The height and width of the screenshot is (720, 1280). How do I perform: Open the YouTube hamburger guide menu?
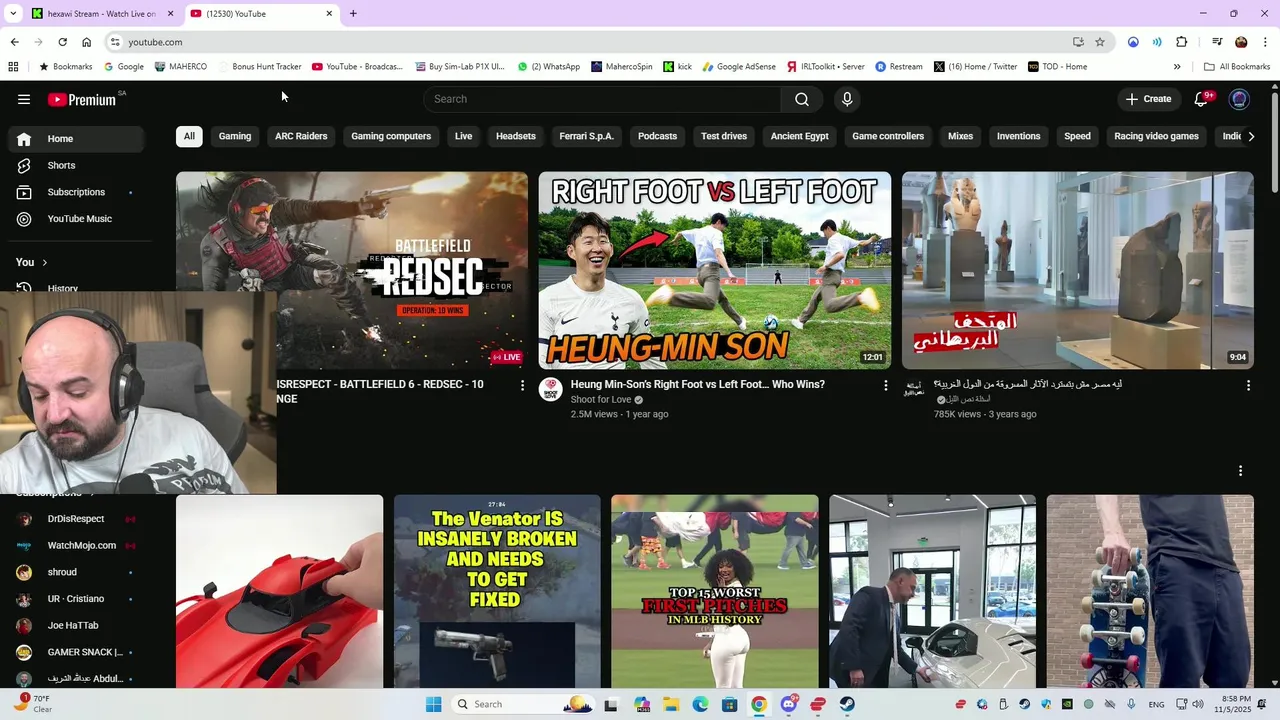click(x=24, y=99)
